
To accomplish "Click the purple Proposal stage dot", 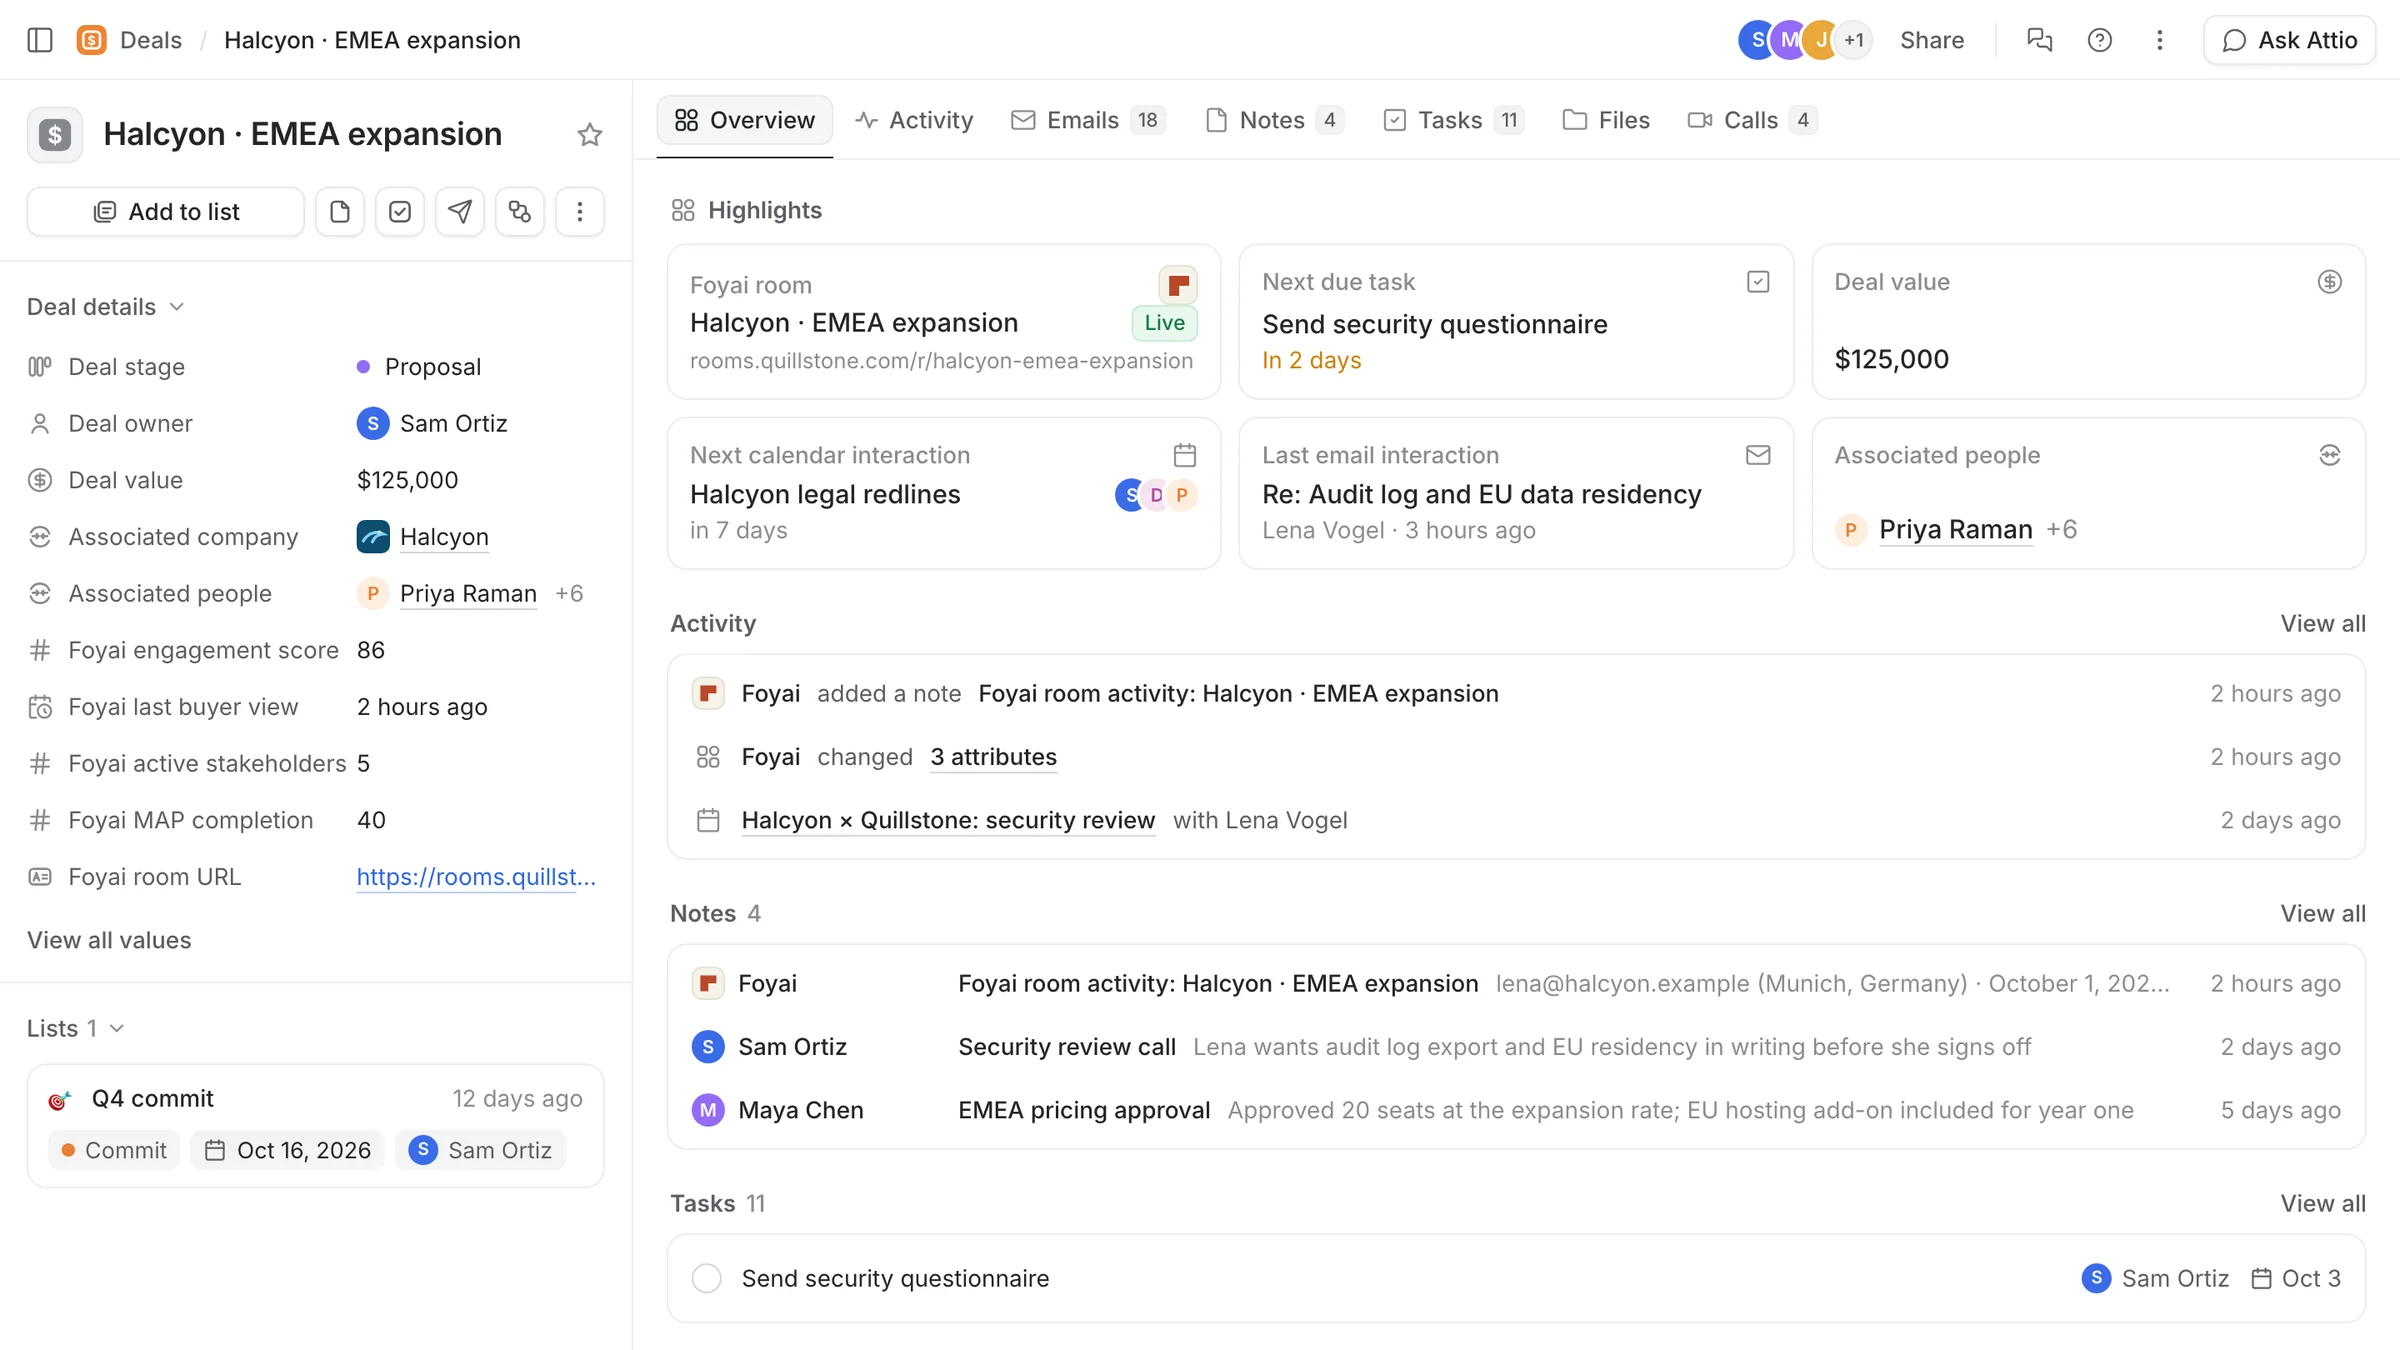I will (x=363, y=367).
